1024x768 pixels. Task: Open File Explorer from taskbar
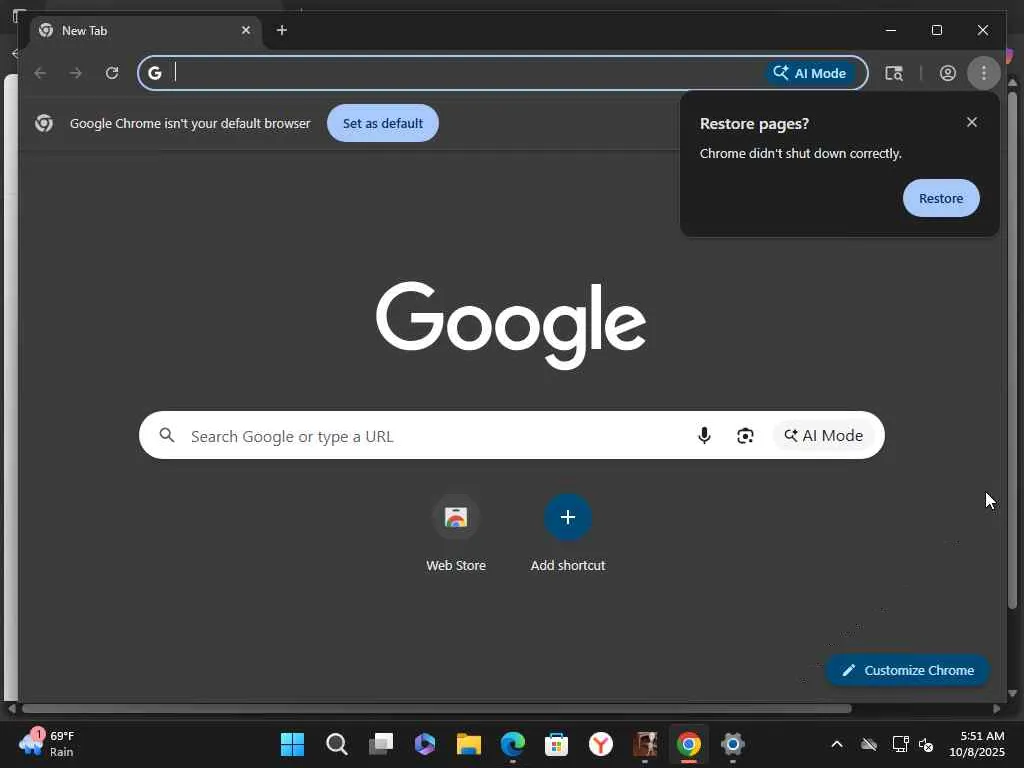[469, 744]
